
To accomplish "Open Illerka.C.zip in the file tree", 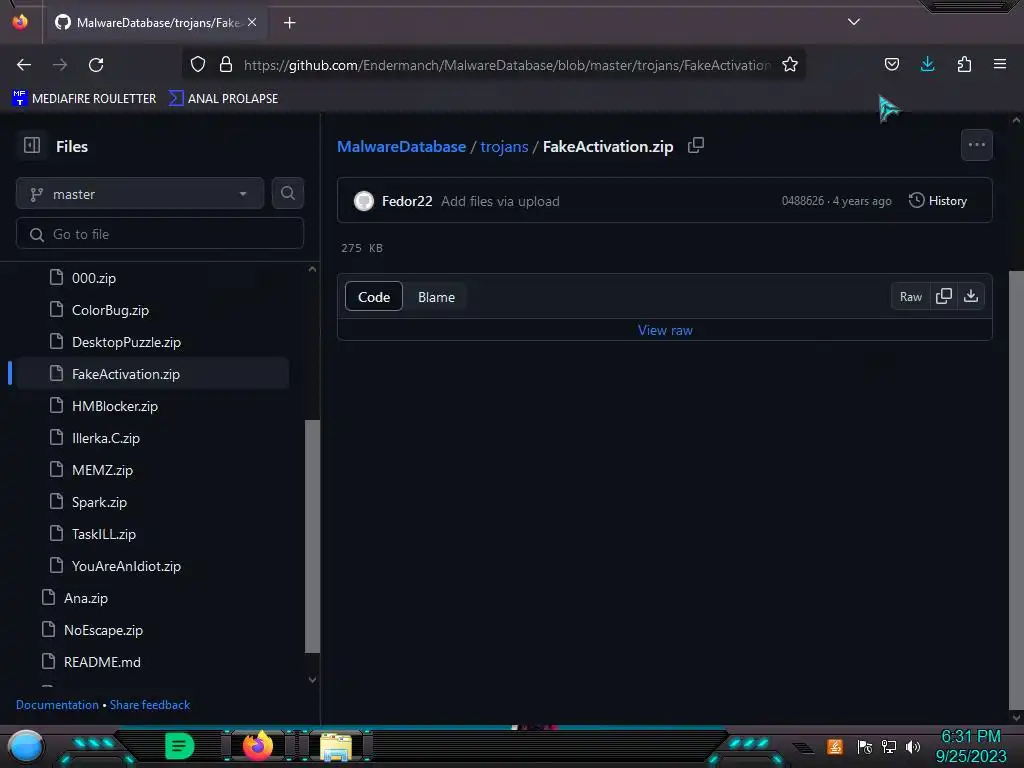I will click(x=106, y=438).
